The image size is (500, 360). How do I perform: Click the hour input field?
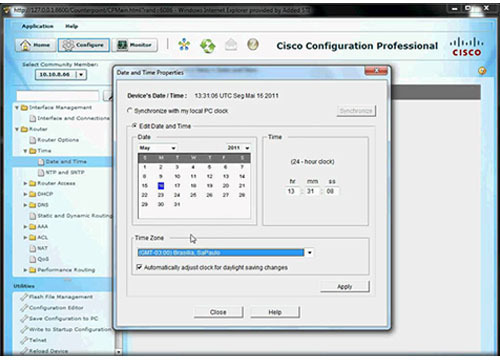coord(291,191)
